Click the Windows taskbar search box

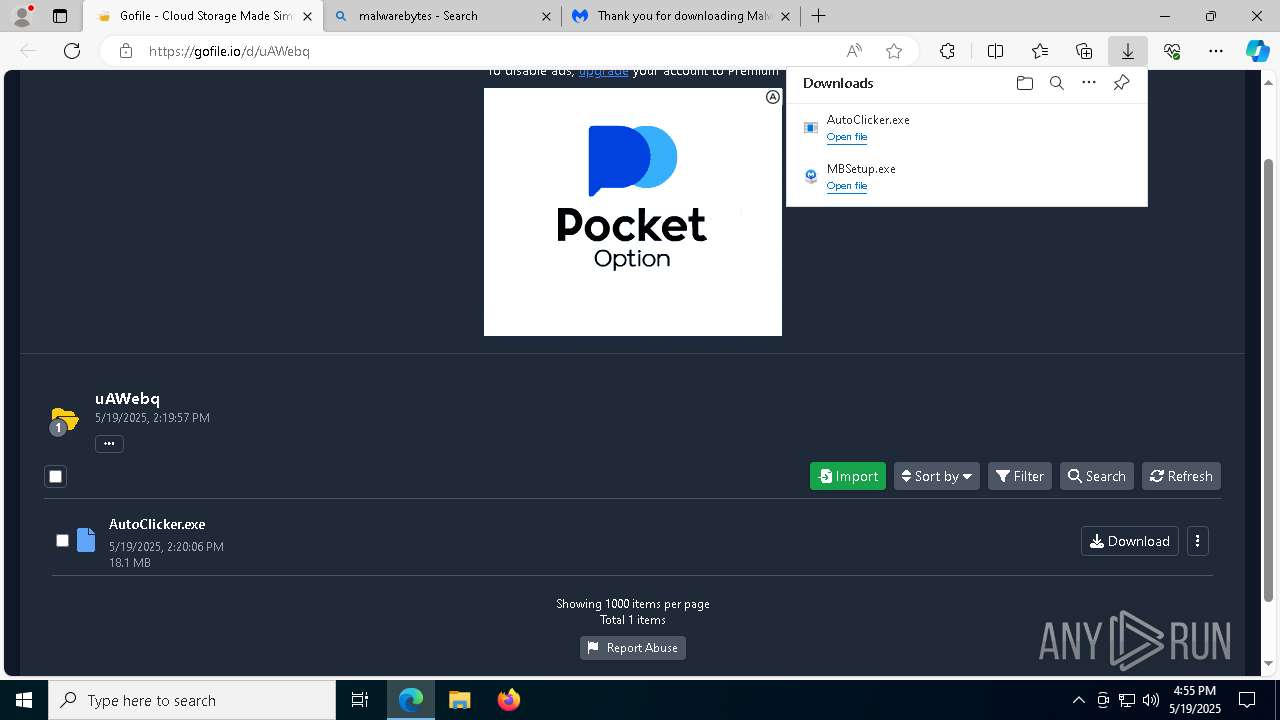coord(192,700)
